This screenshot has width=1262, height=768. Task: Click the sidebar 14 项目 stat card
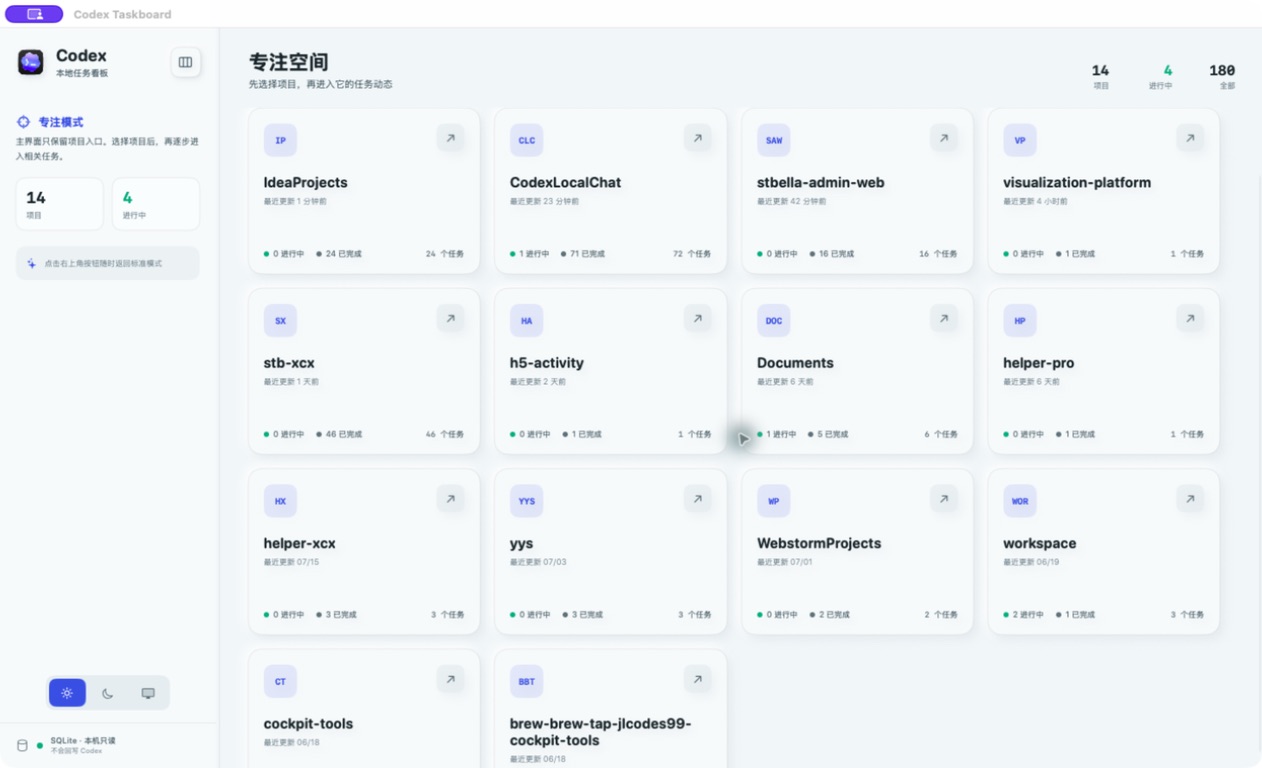[x=60, y=204]
